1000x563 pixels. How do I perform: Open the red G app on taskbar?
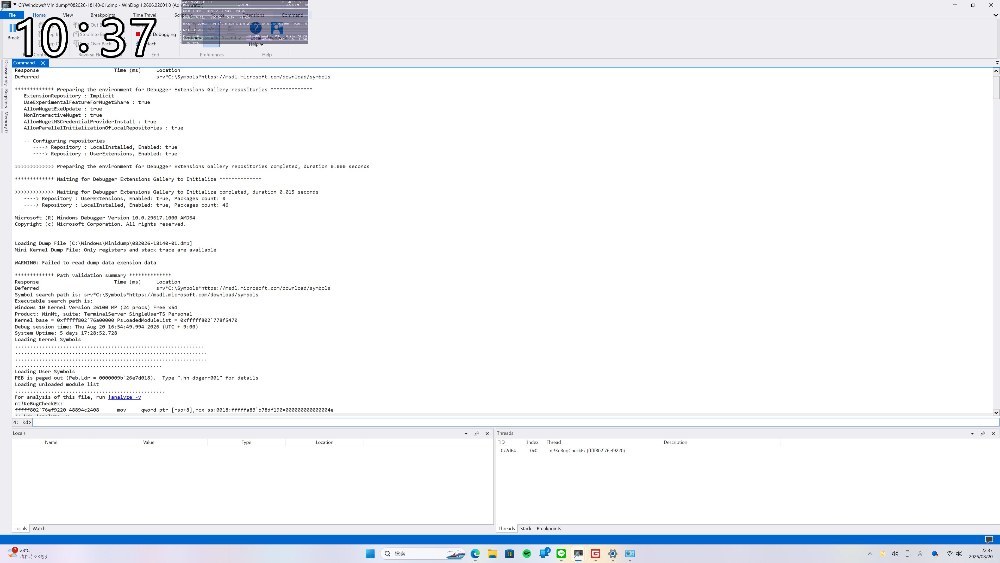tap(596, 553)
